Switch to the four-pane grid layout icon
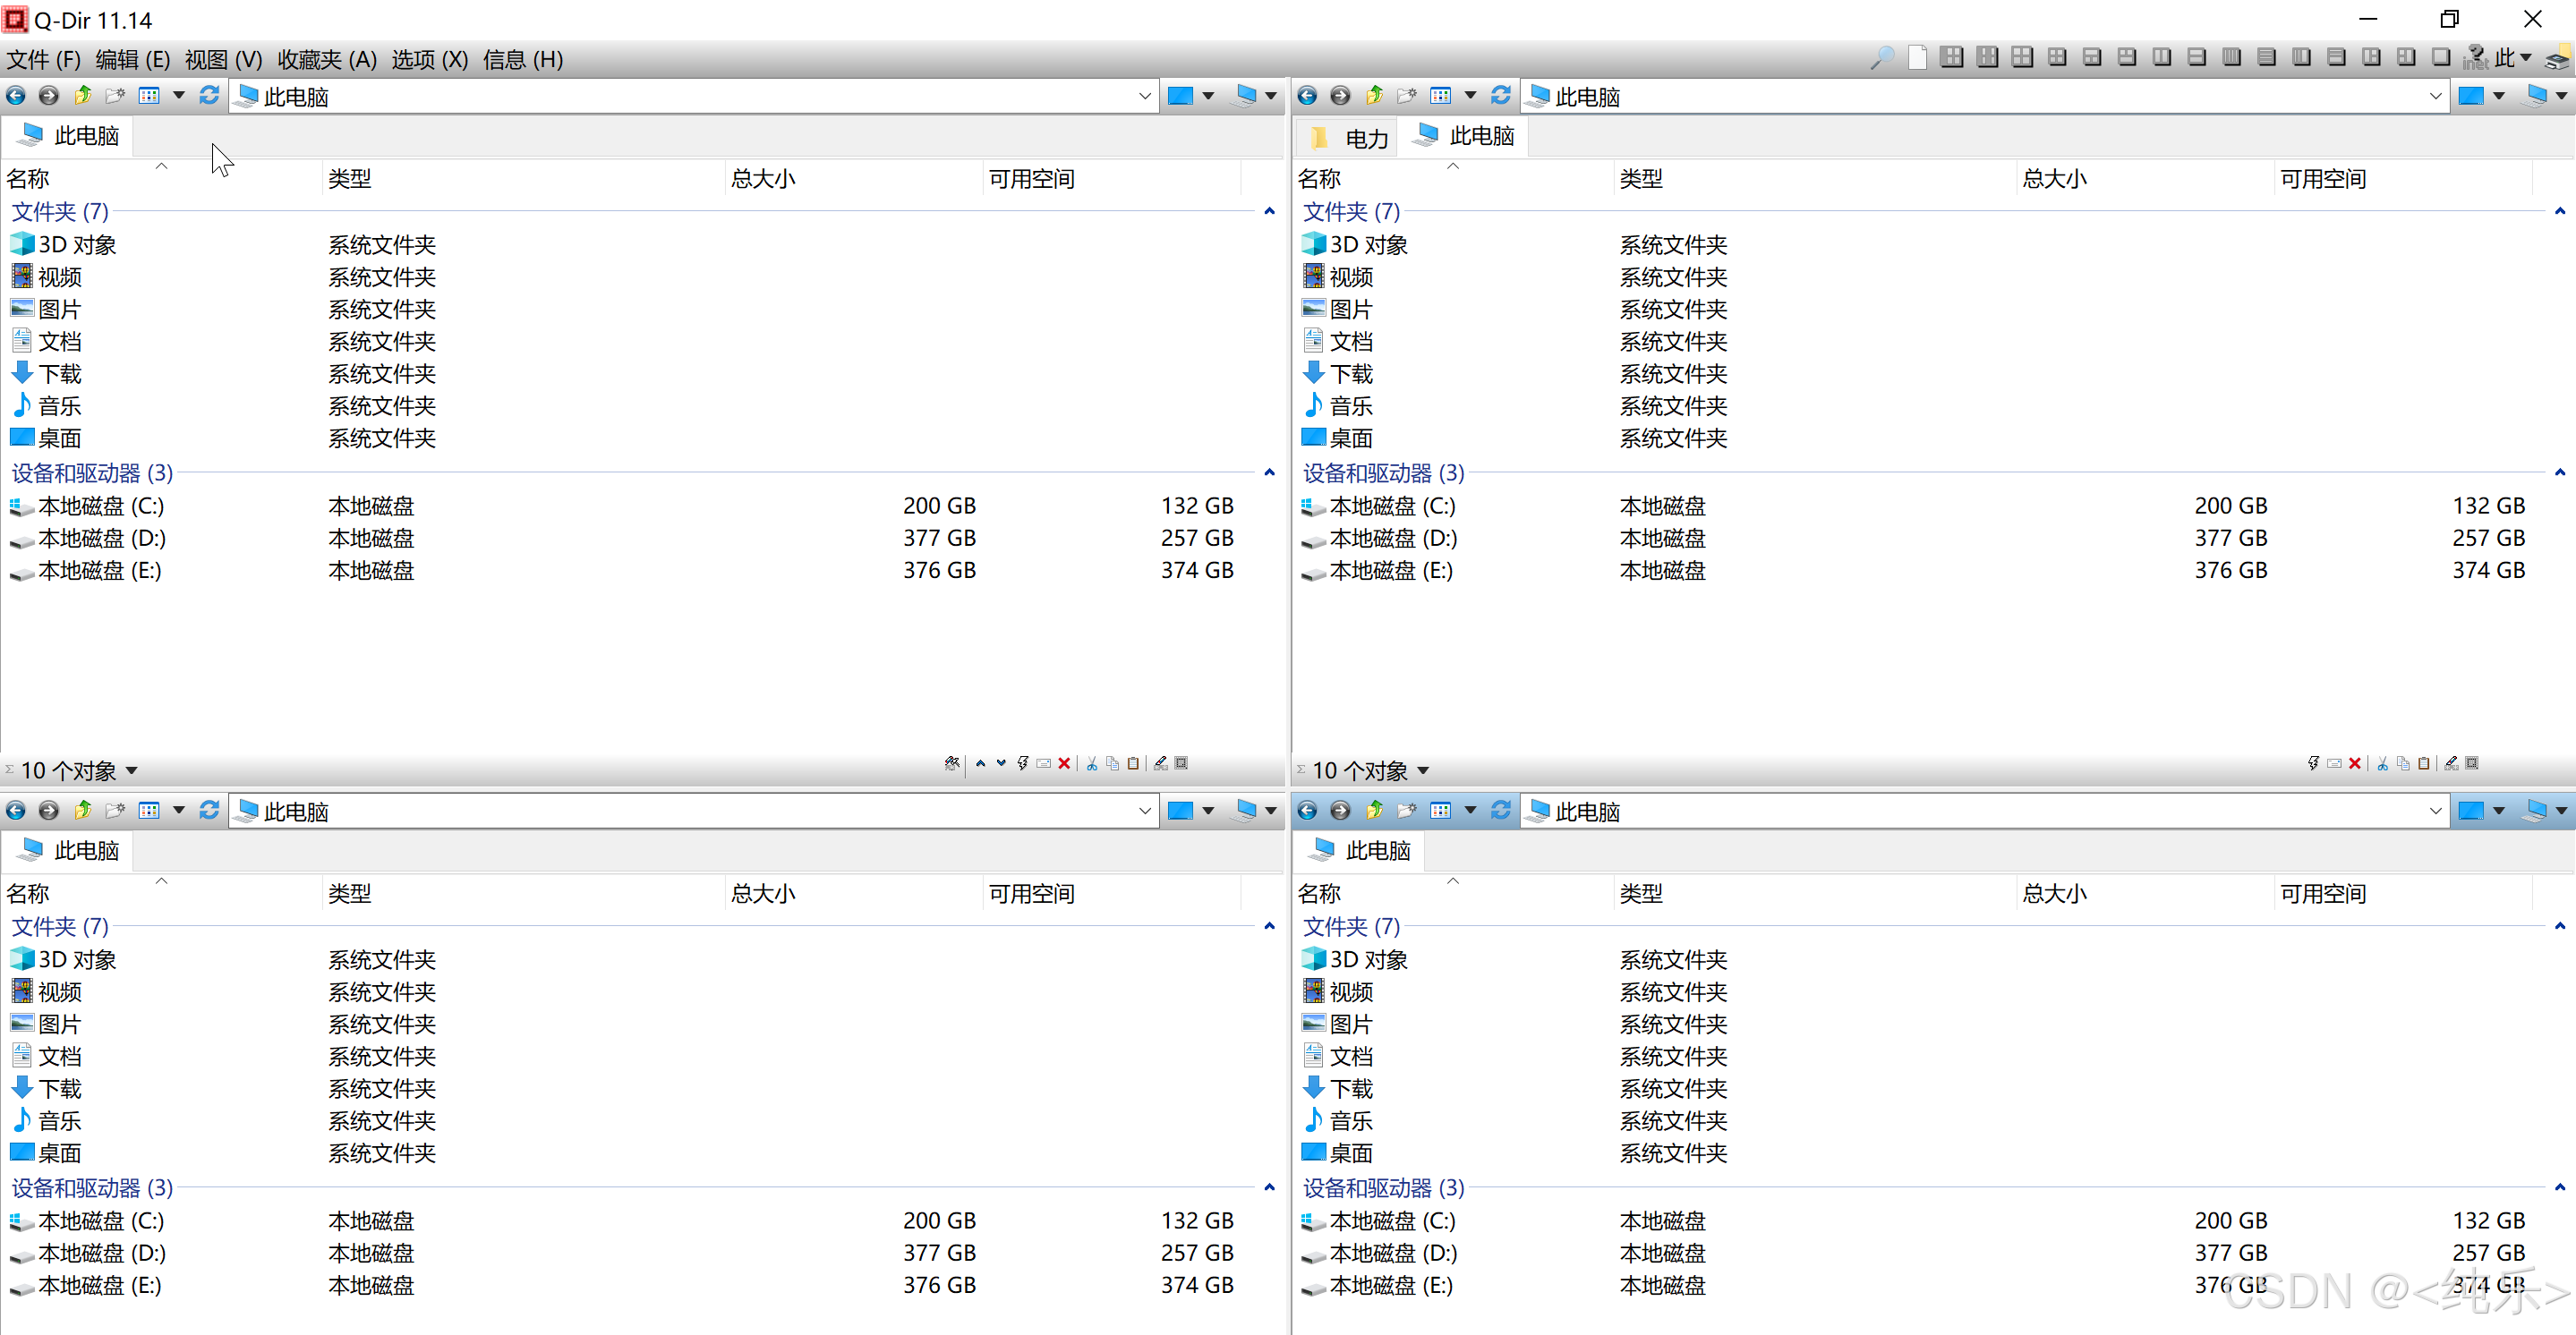Viewport: 2576px width, 1335px height. (x=2057, y=57)
